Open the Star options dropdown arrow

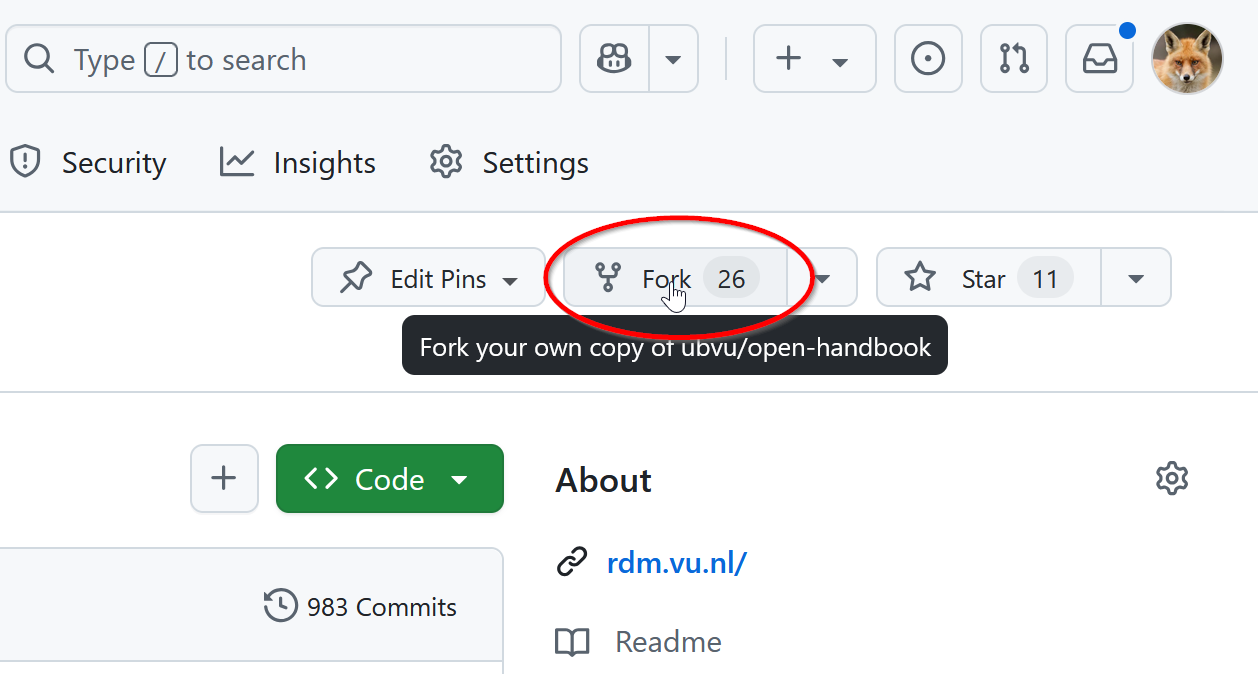coord(1136,277)
